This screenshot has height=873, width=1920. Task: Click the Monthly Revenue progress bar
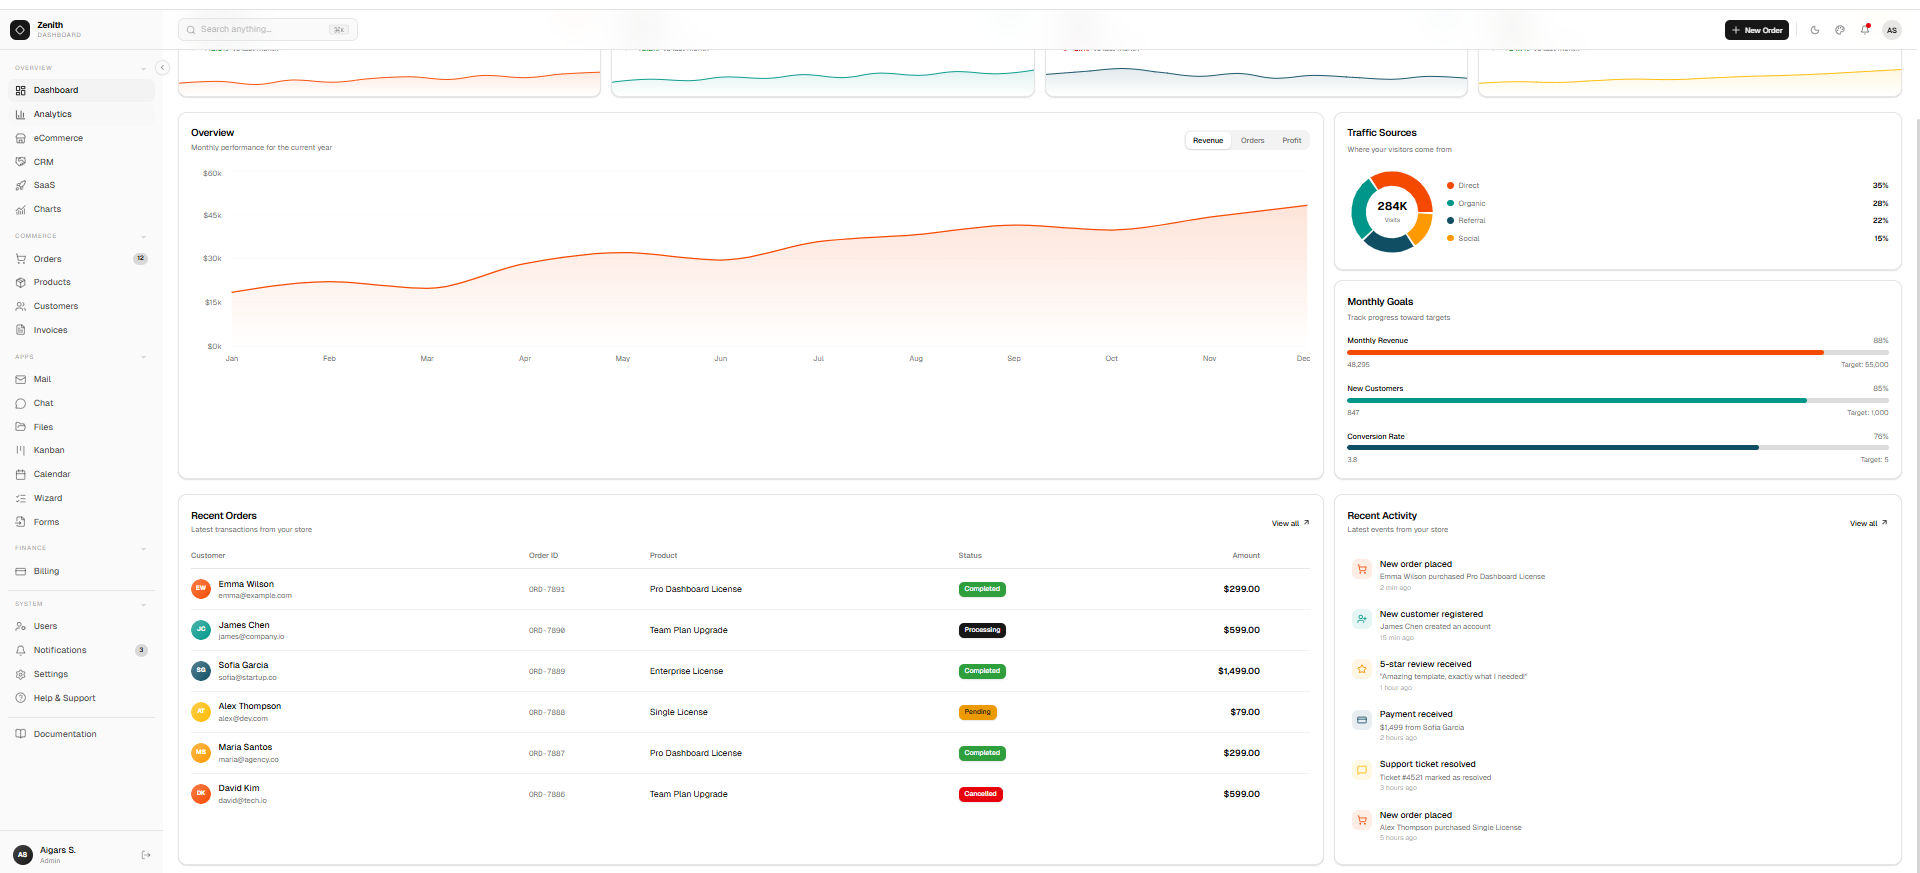(1618, 352)
